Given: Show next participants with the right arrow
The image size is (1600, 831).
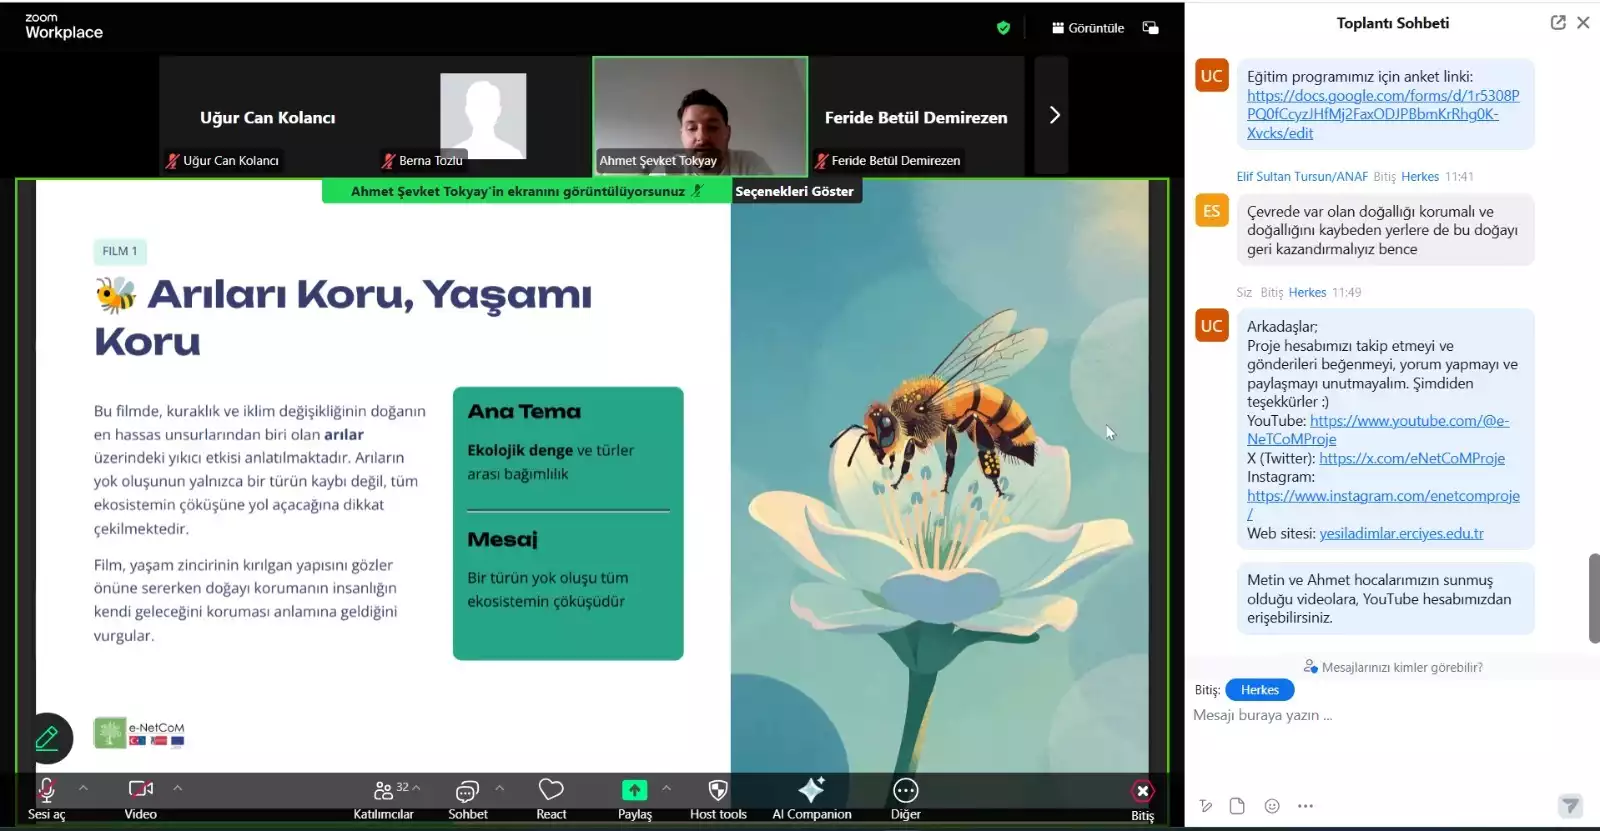Looking at the screenshot, I should pos(1053,115).
